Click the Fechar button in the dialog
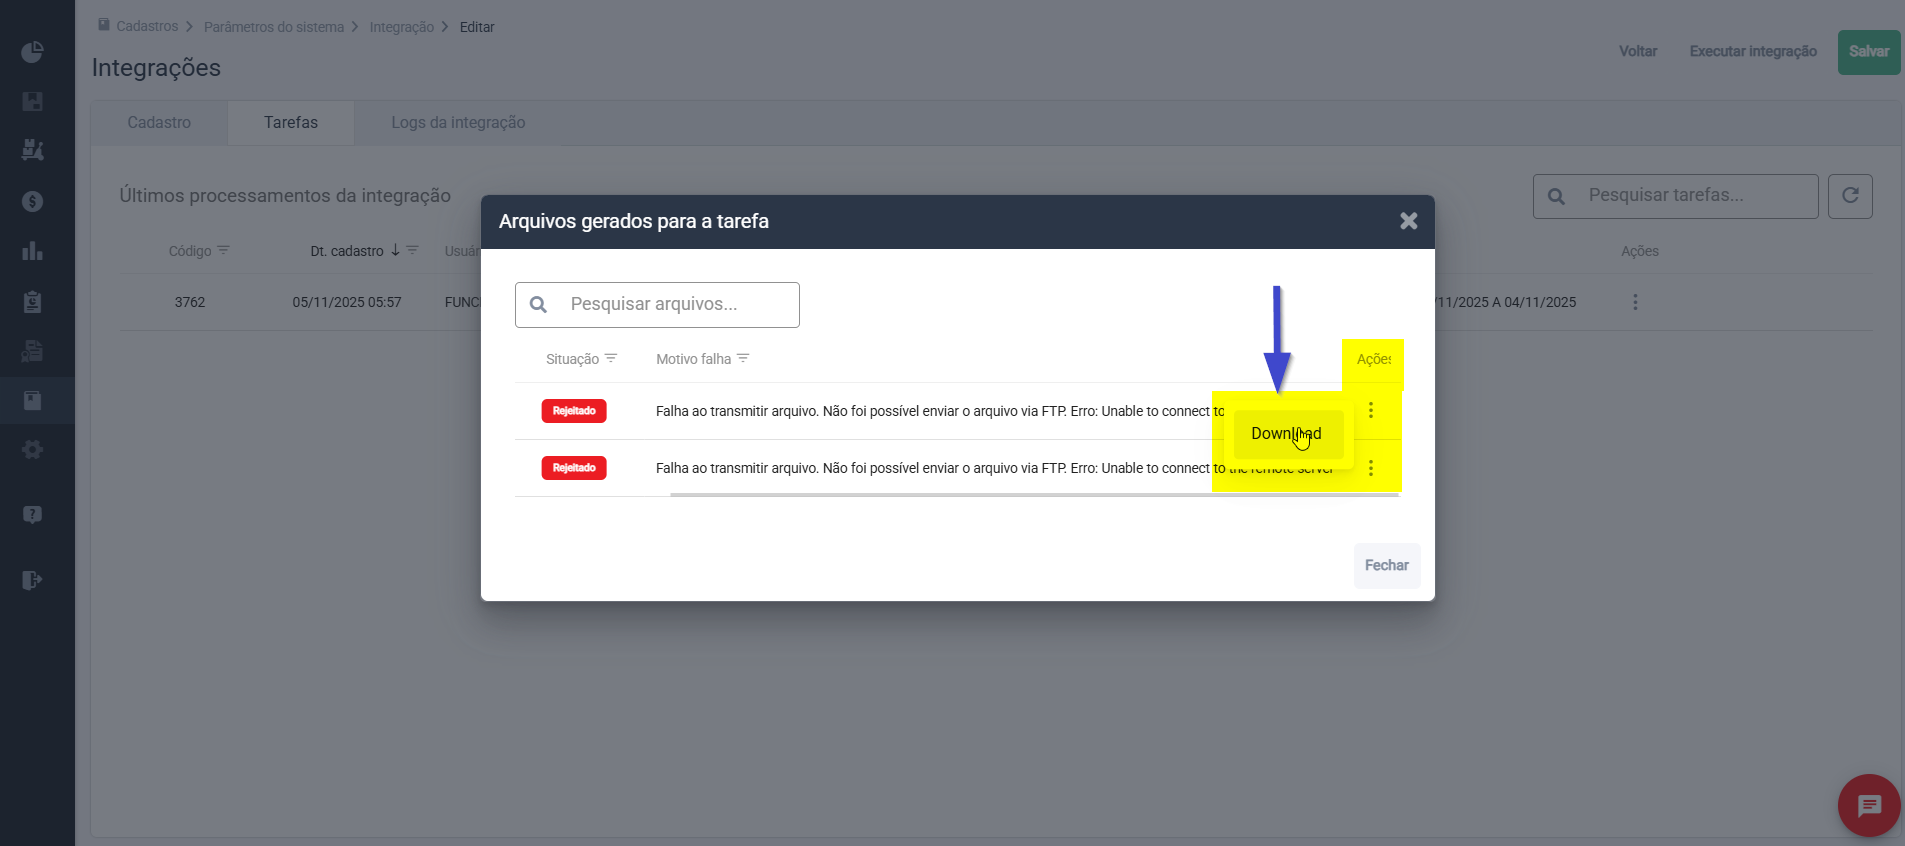This screenshot has width=1905, height=846. point(1387,566)
